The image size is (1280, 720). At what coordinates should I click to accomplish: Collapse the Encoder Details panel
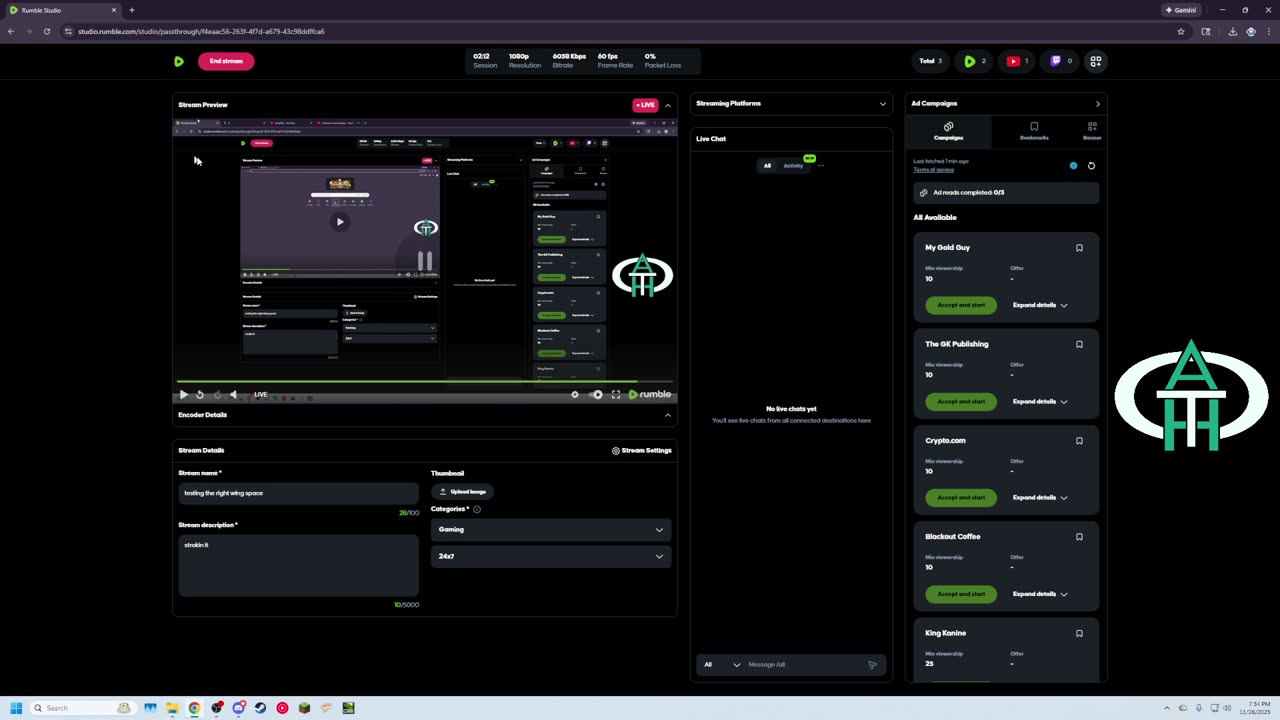coord(668,415)
